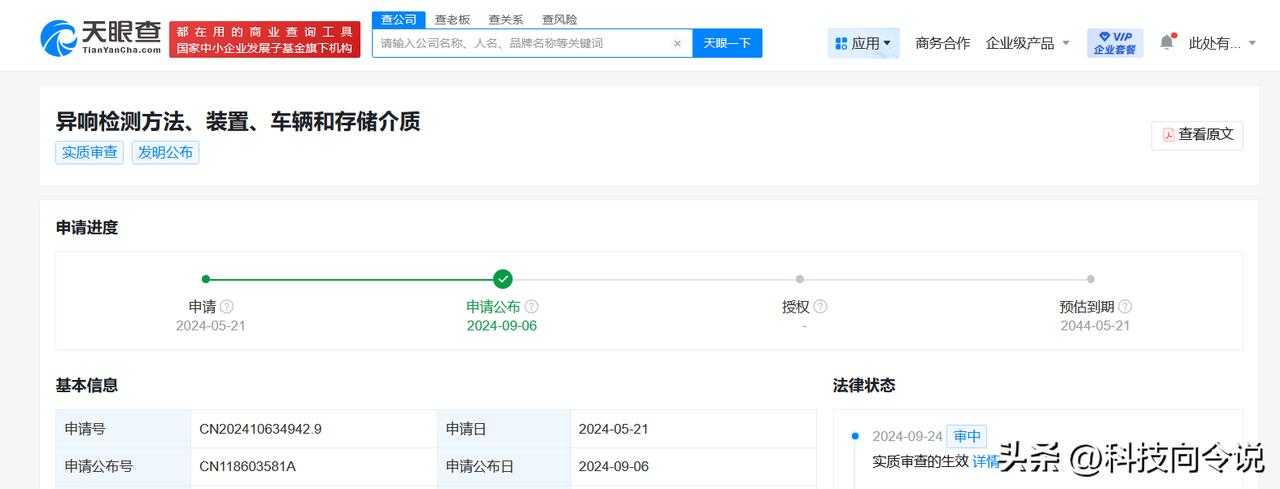1280x489 pixels.
Task: Click the green checkmark progress node
Action: coord(503,279)
